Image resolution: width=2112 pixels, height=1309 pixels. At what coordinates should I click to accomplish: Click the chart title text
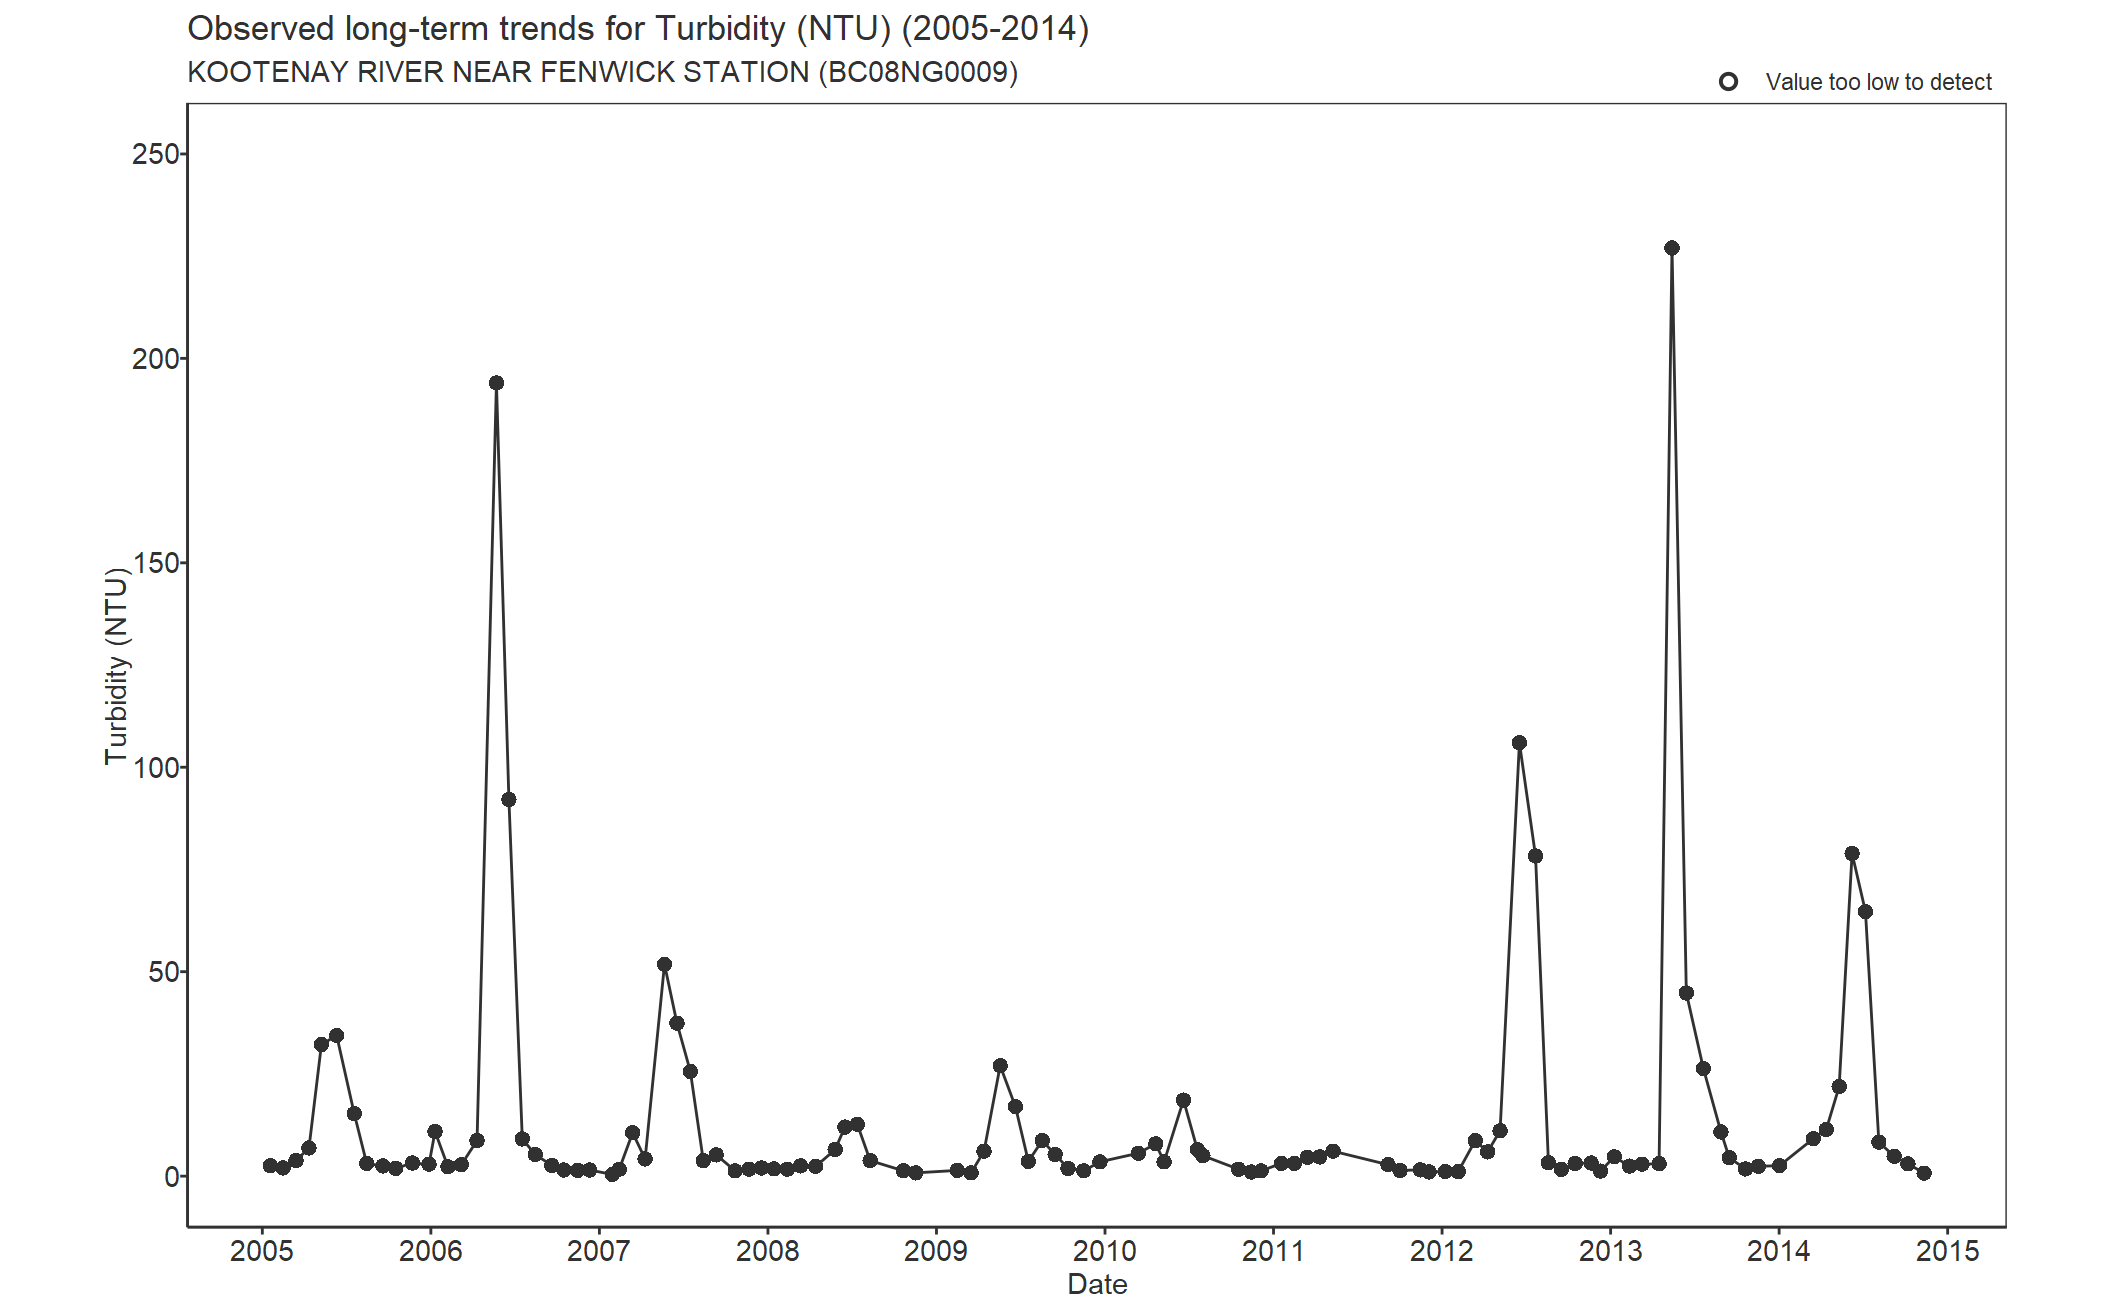[x=638, y=29]
